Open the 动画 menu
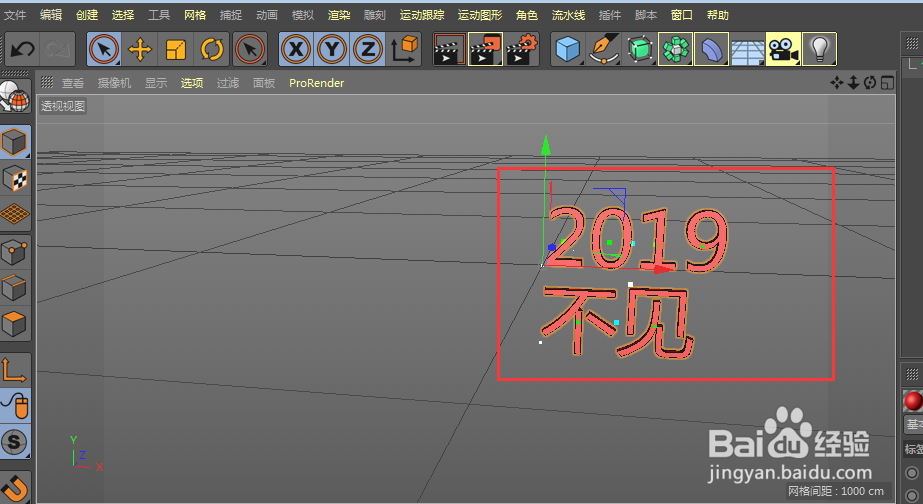The width and height of the screenshot is (923, 504). pos(267,15)
